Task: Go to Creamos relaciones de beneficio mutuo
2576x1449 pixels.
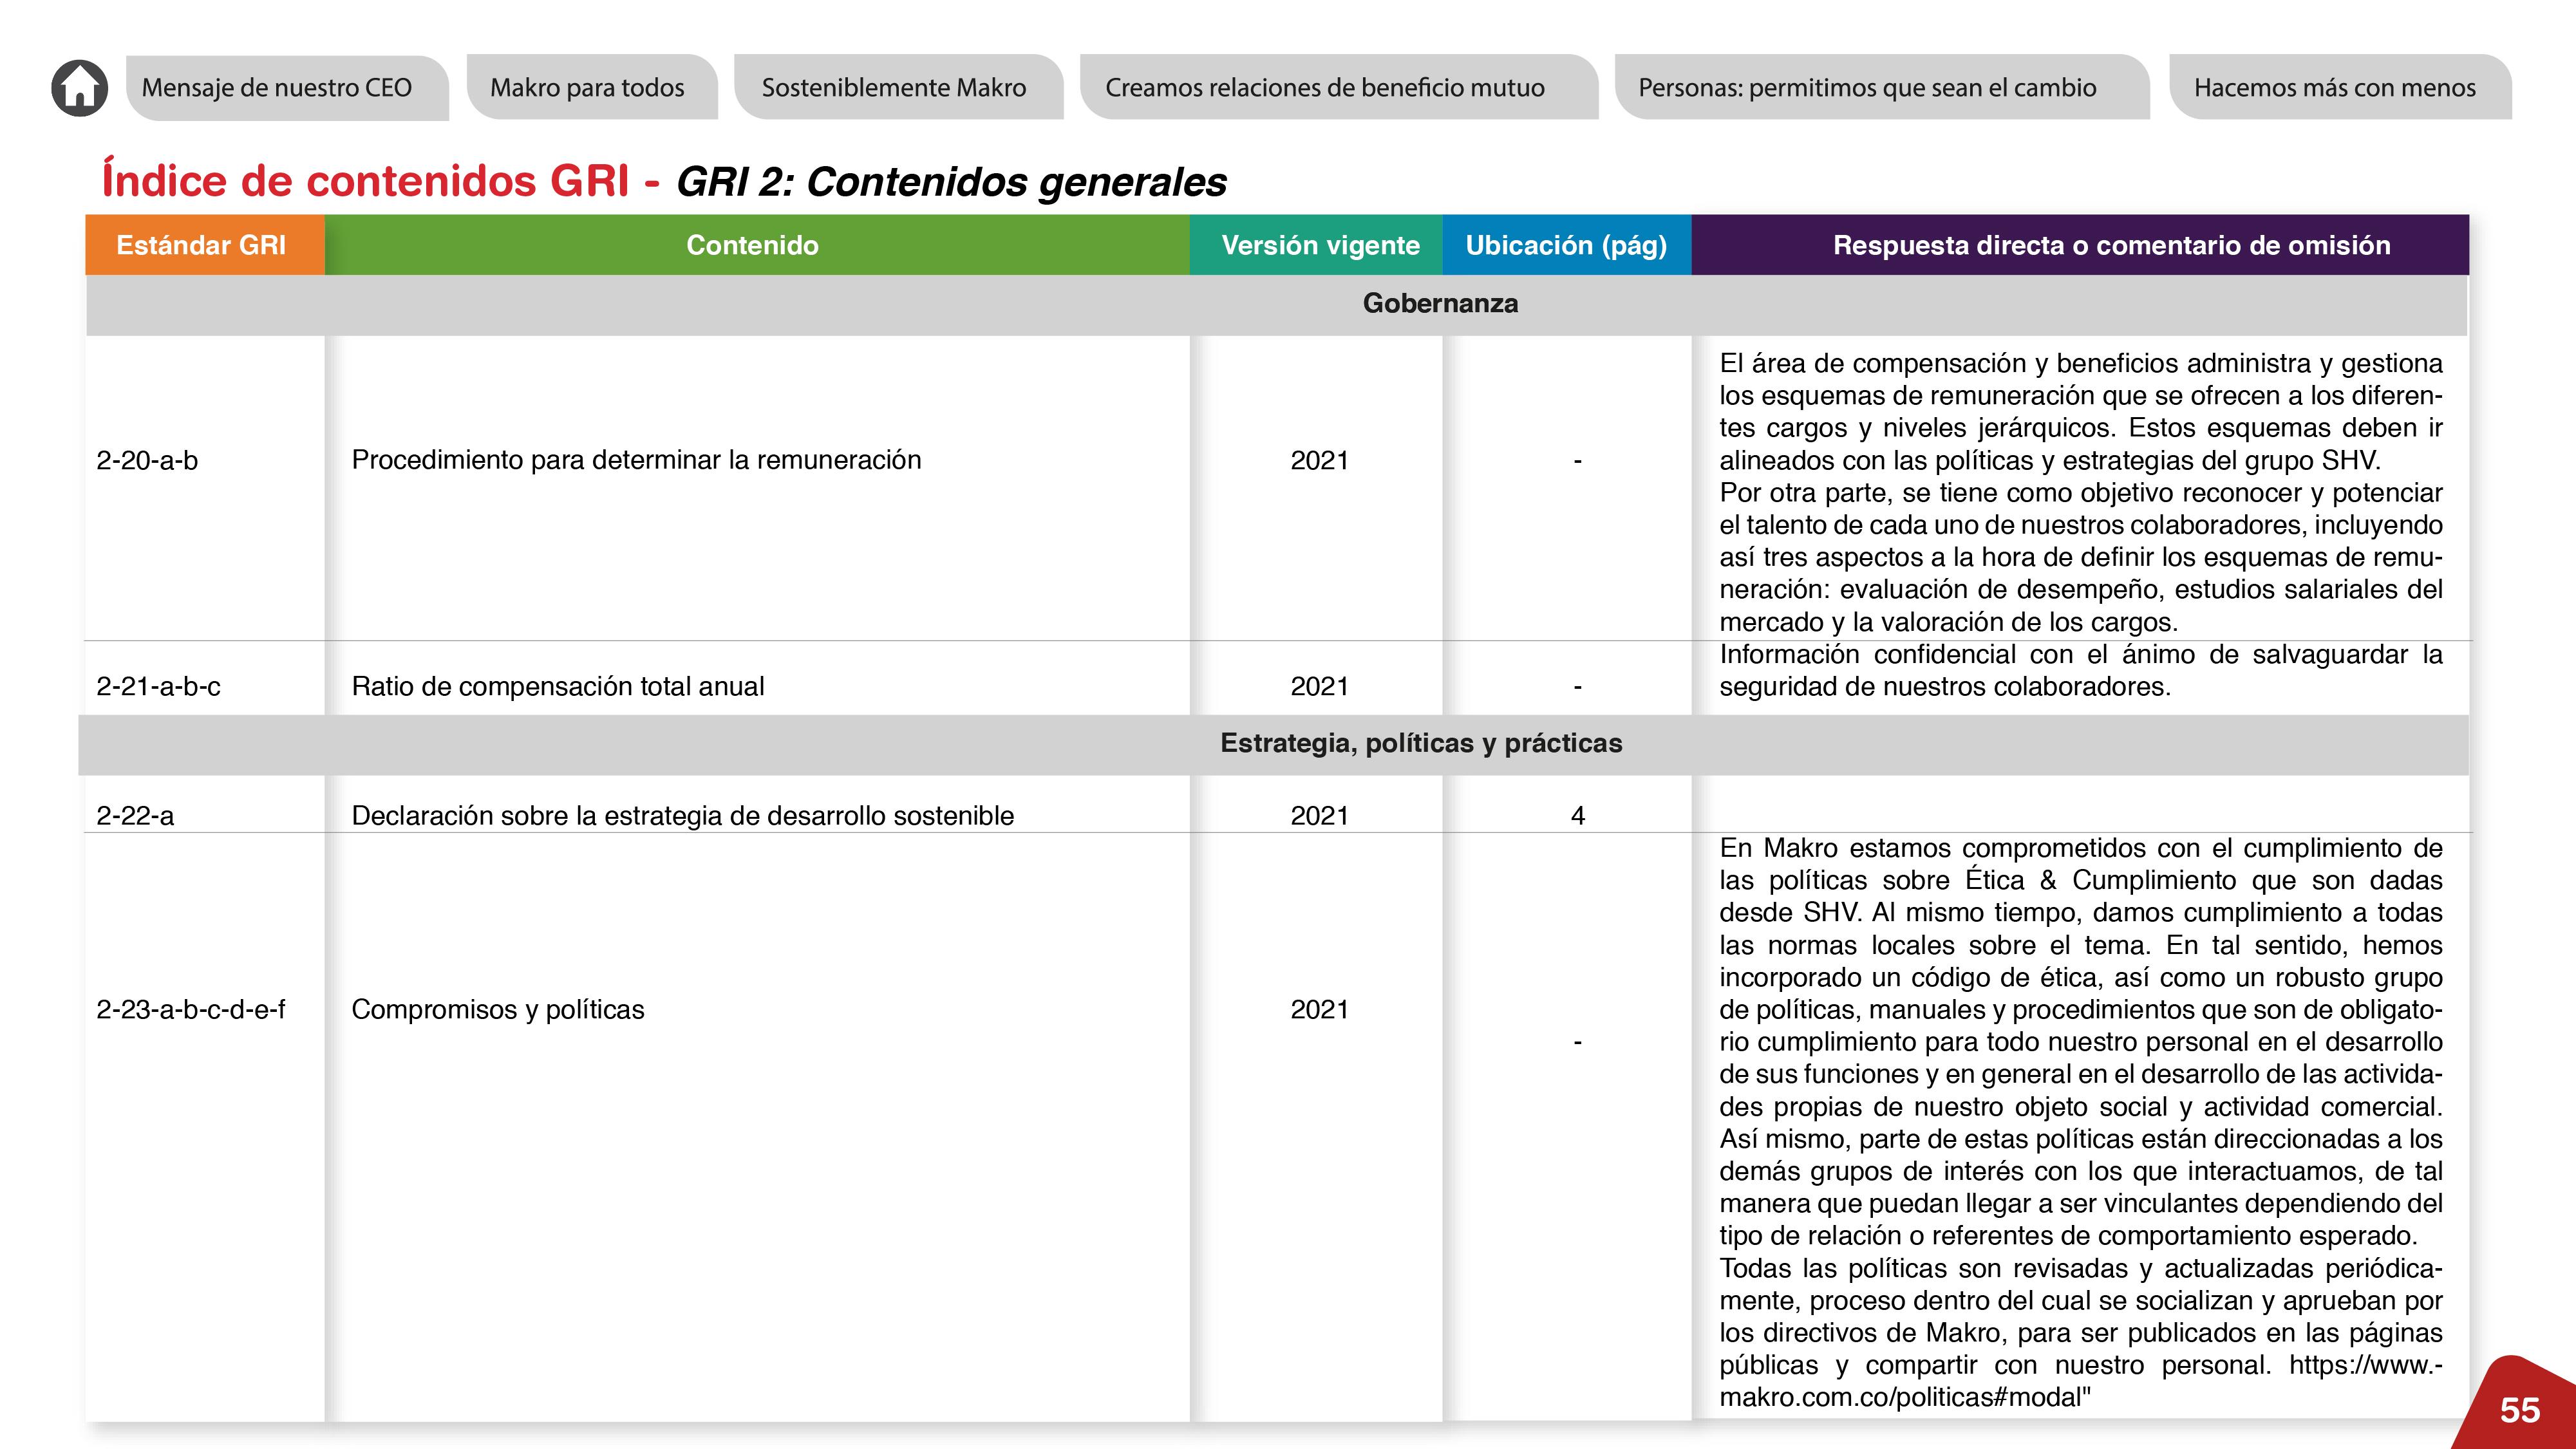Action: (1324, 88)
